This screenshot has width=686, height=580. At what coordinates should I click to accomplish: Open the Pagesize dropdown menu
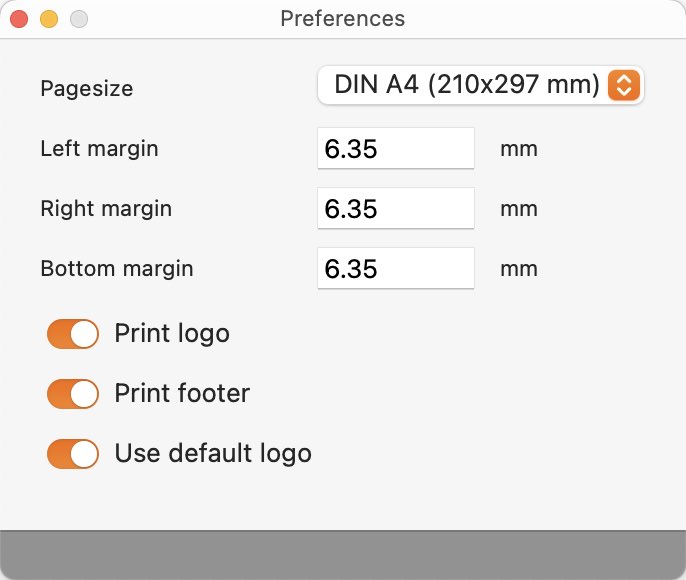point(480,85)
